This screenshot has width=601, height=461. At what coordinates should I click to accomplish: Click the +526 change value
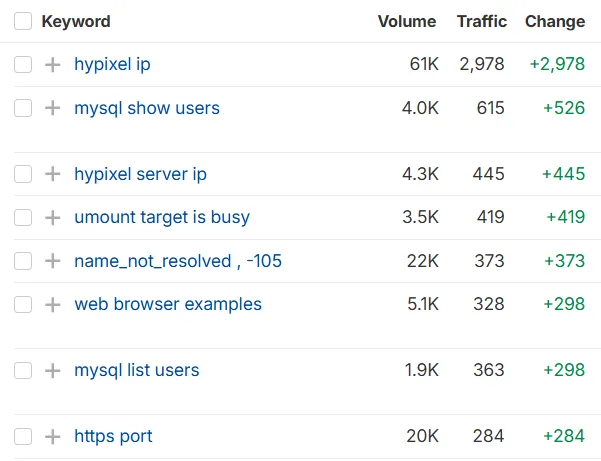(x=564, y=108)
